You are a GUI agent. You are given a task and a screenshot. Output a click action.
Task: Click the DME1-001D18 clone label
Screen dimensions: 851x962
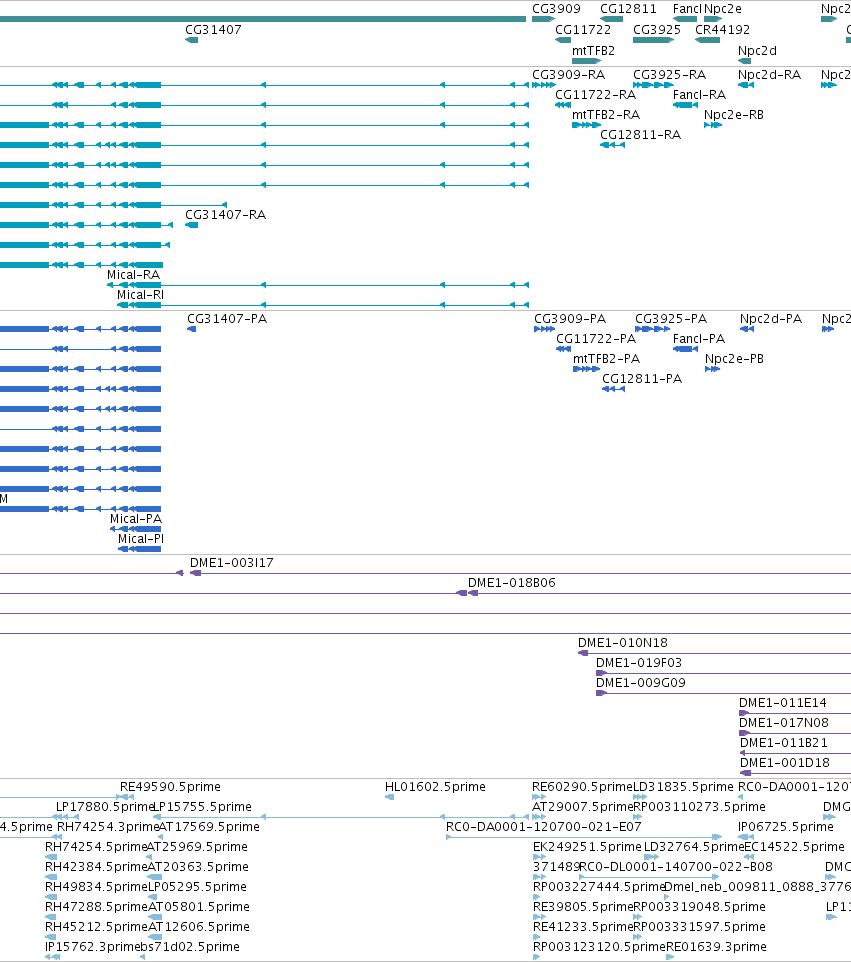pyautogui.click(x=785, y=763)
